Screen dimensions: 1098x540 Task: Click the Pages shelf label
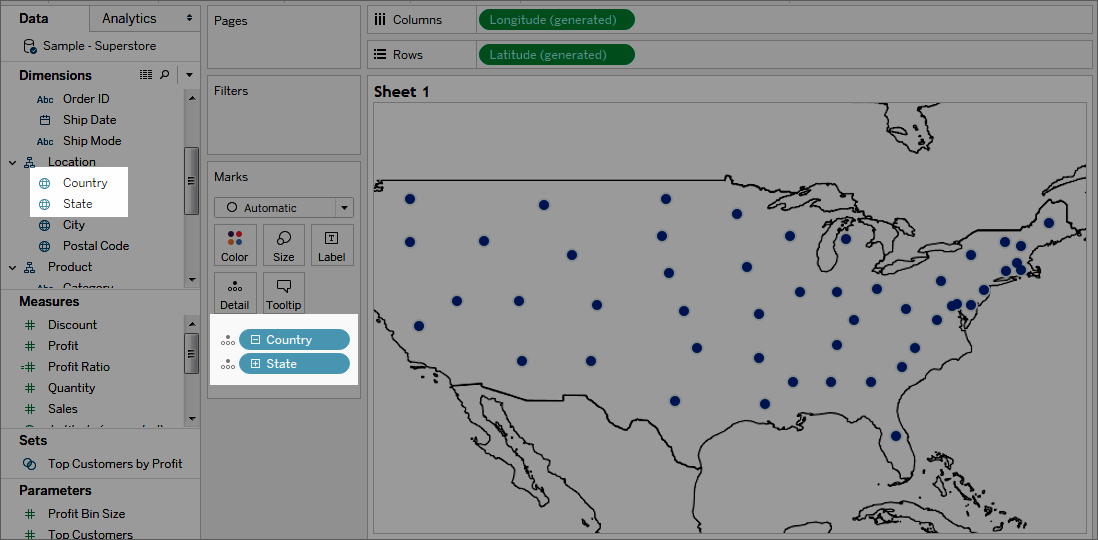tap(230, 21)
